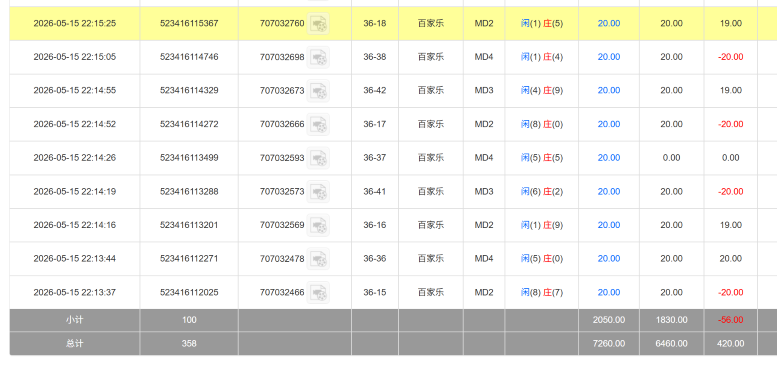Select order number 523416112271
Image resolution: width=777 pixels, height=365 pixels.
(189, 259)
